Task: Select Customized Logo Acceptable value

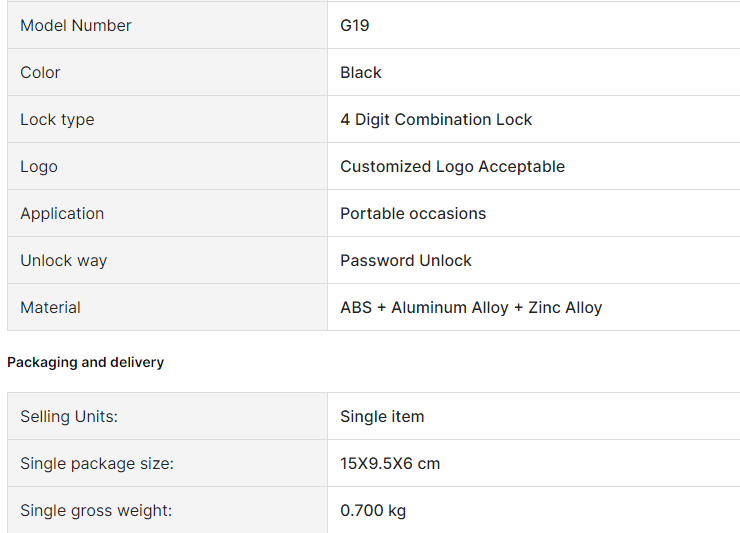Action: [x=452, y=167]
